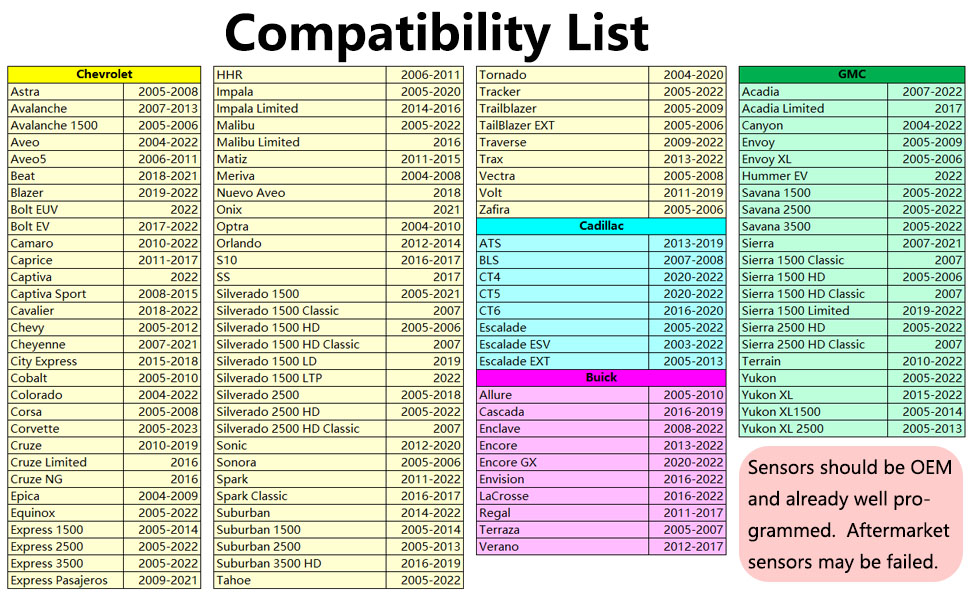This screenshot has width=970, height=600.
Task: Select the Savana 2500 cell
Action: coord(813,210)
